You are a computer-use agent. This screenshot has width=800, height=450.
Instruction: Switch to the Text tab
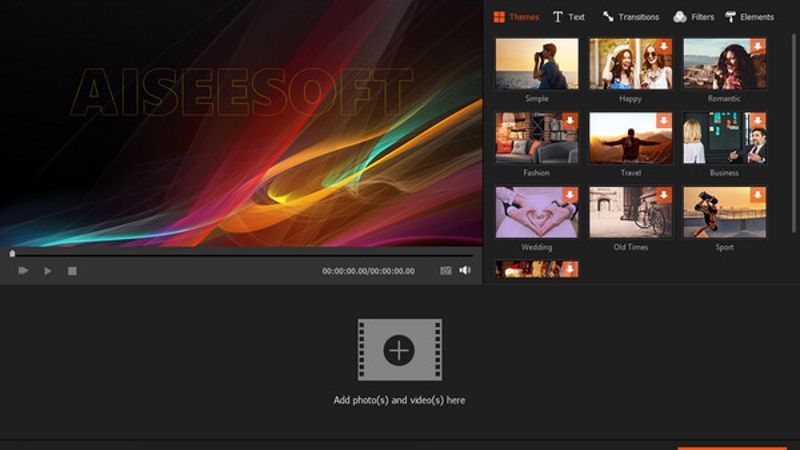pos(568,17)
